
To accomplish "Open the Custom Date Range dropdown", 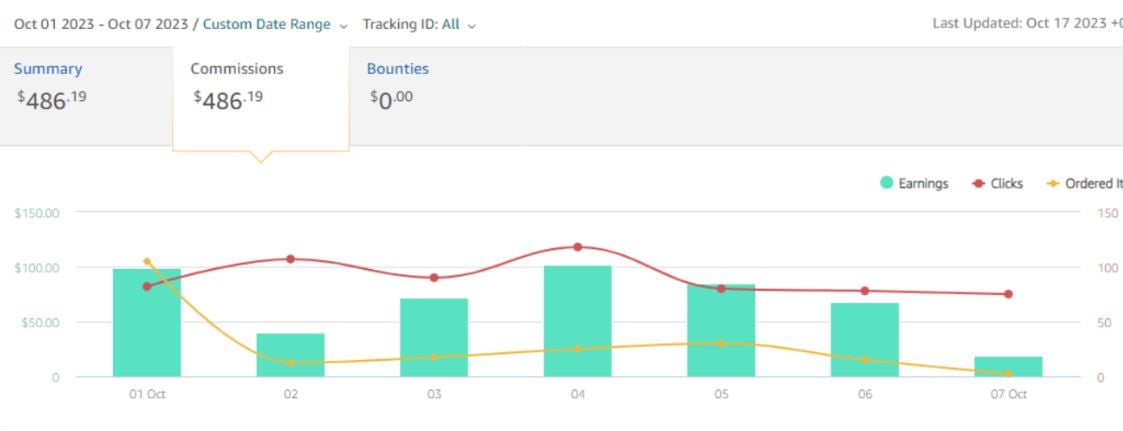I will [266, 24].
